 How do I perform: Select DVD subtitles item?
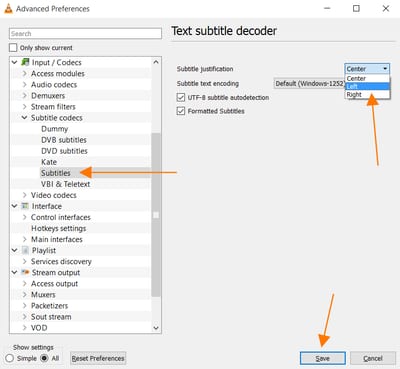tap(64, 151)
